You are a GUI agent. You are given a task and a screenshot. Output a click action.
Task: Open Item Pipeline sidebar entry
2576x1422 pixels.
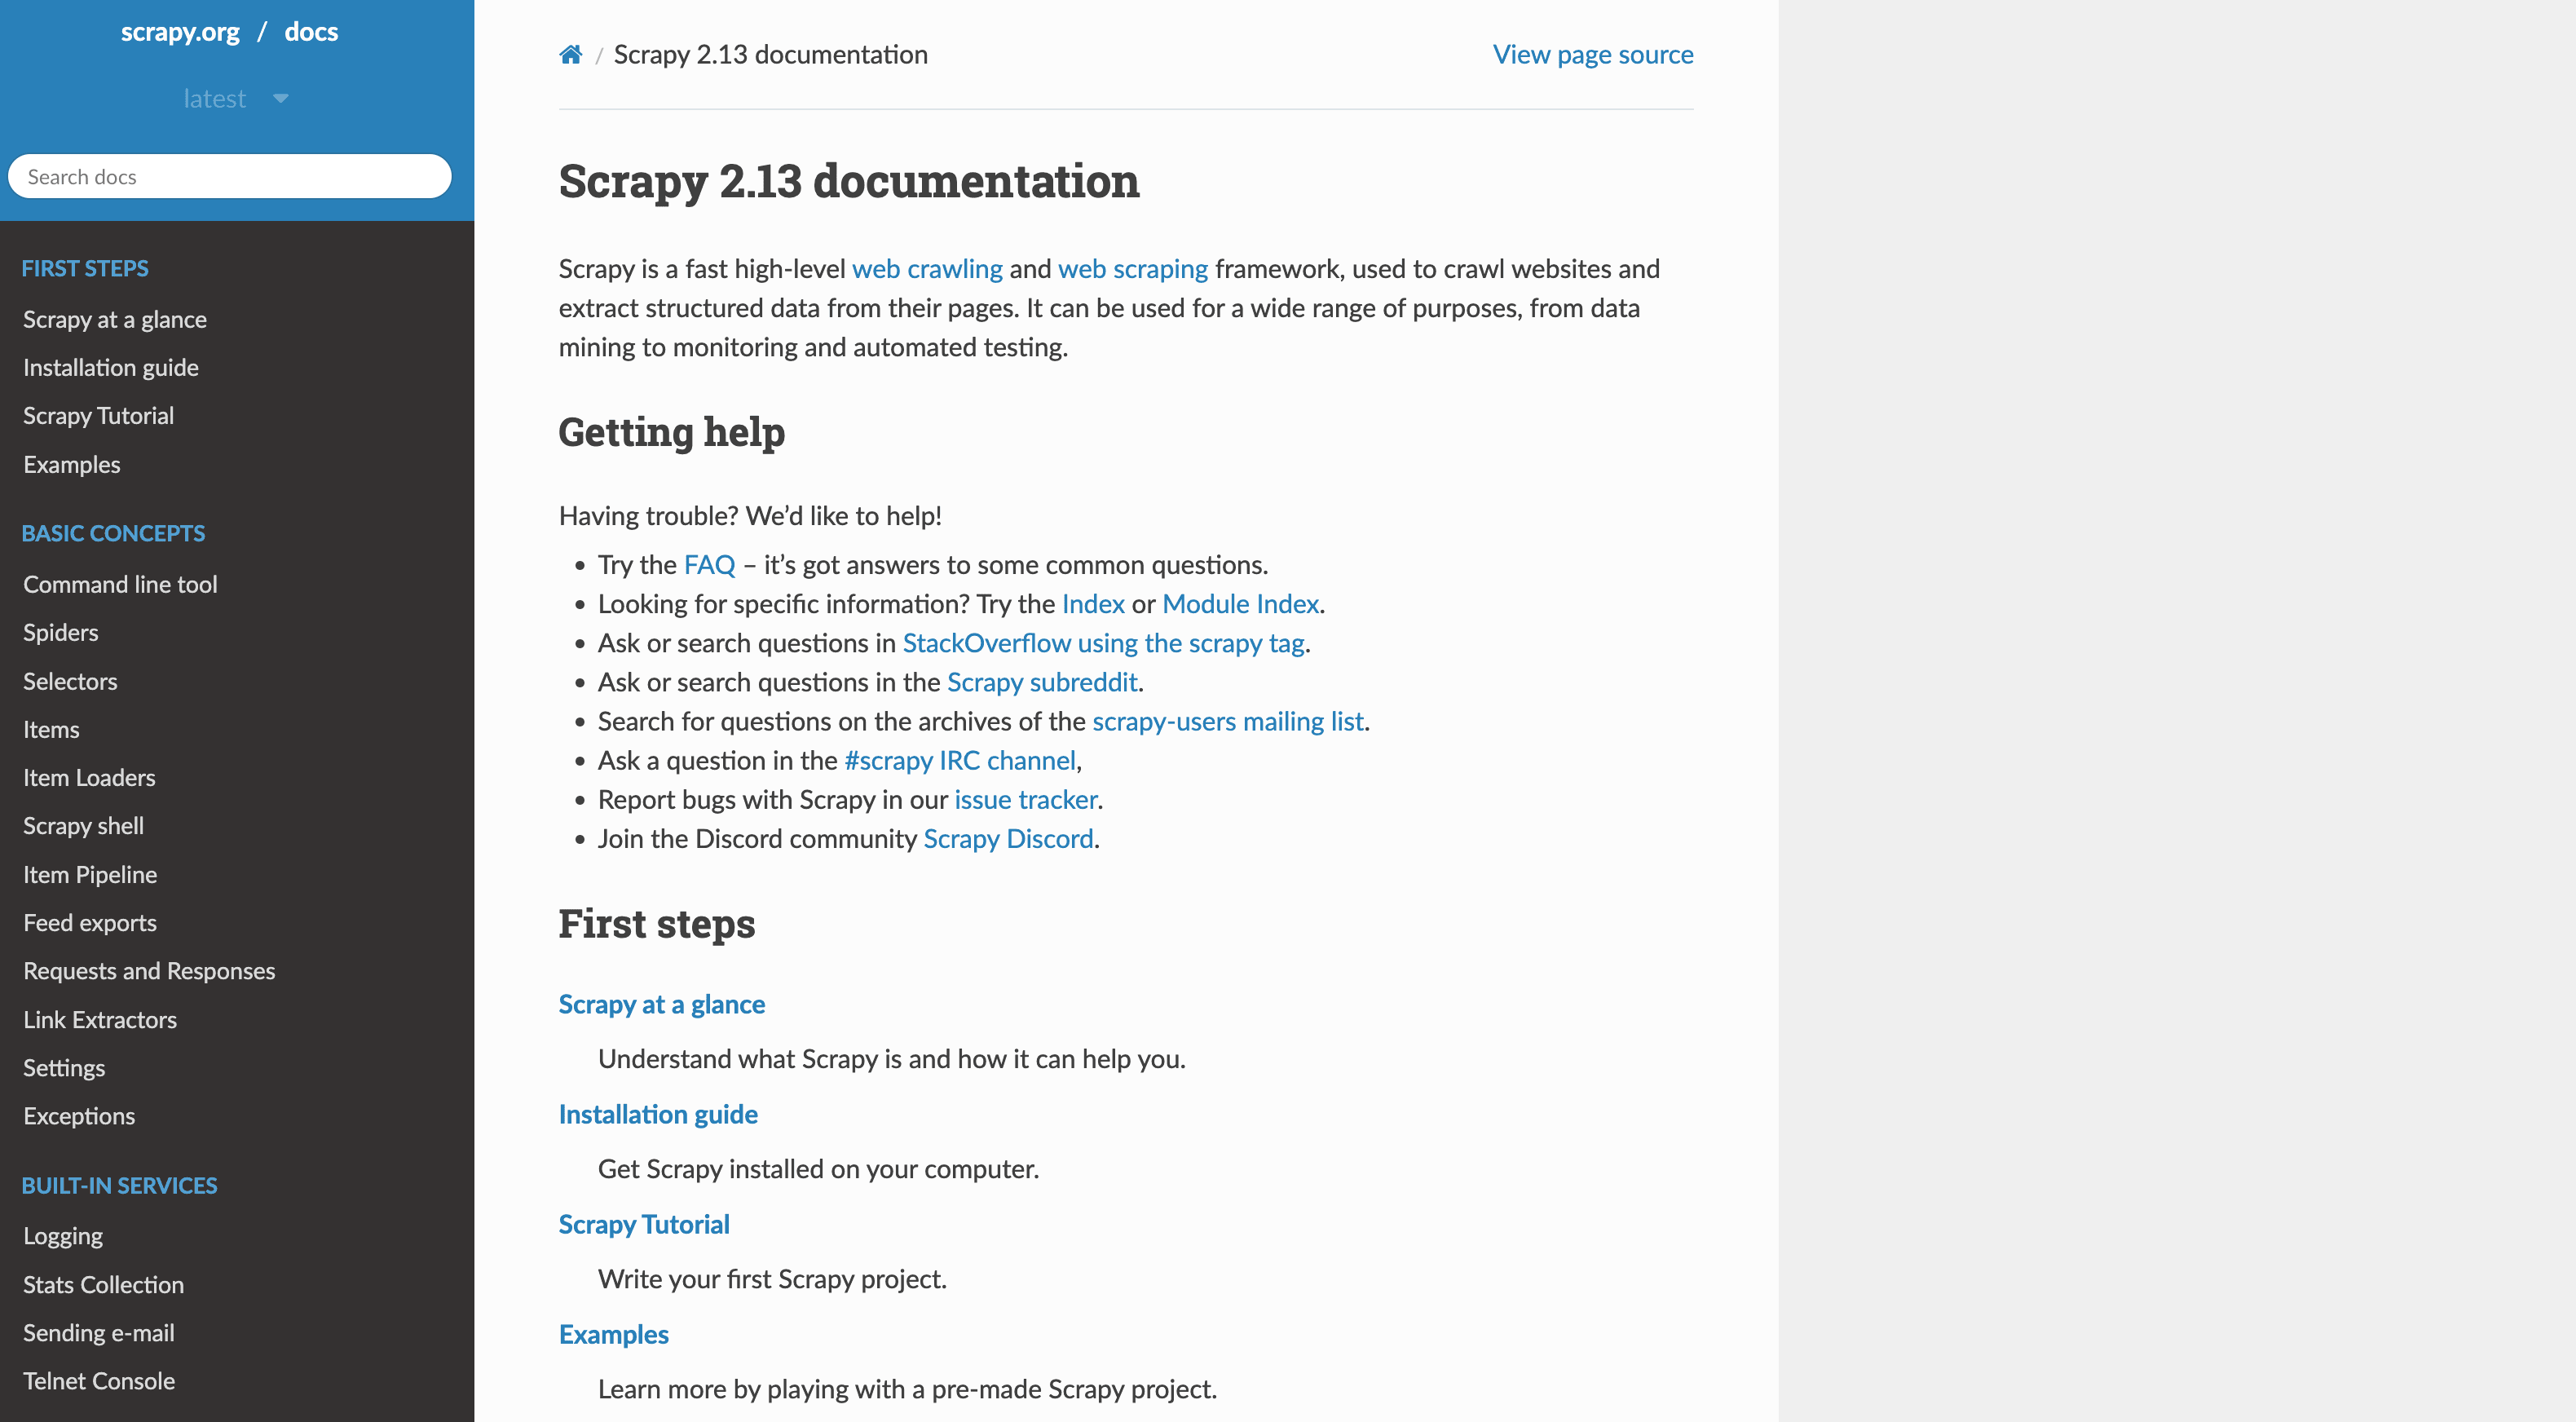point(90,874)
